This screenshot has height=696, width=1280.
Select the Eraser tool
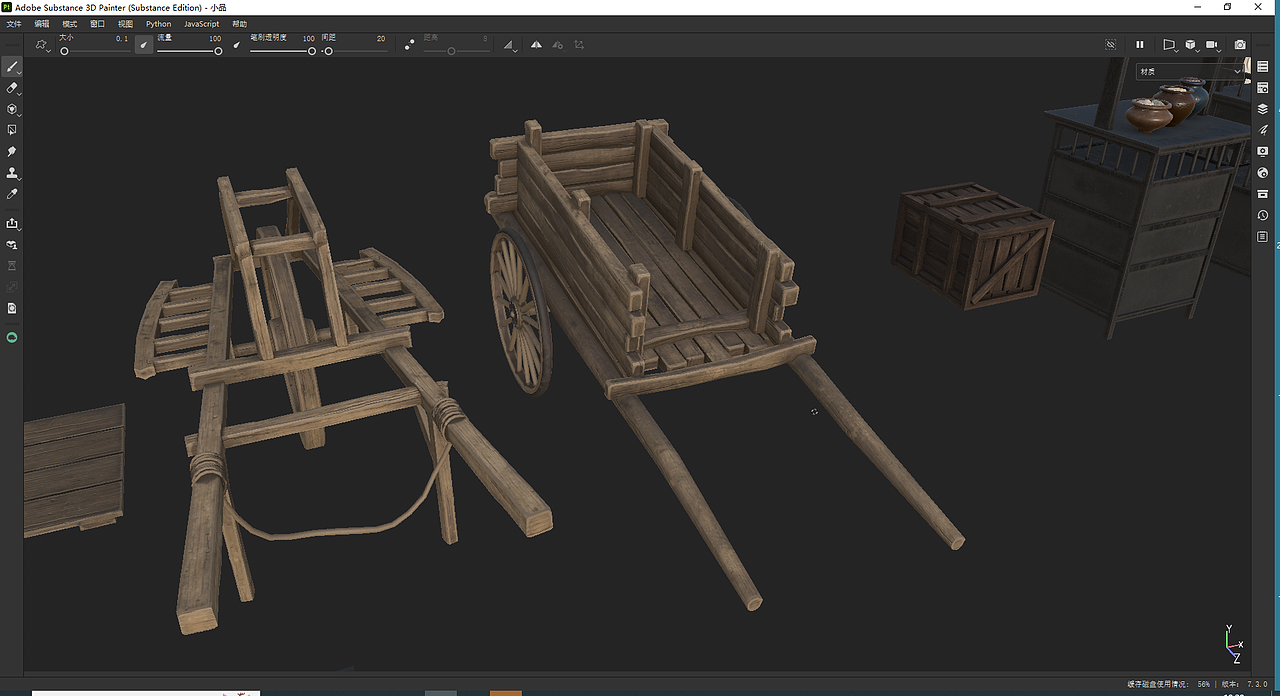(12, 88)
